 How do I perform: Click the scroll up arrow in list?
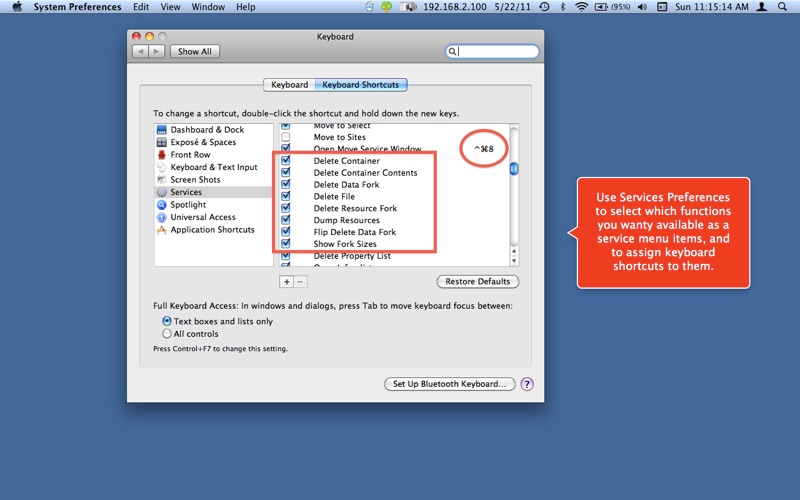point(514,251)
